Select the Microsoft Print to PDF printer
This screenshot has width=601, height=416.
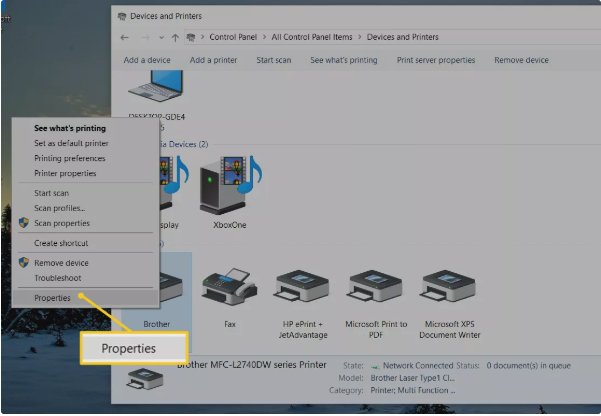point(376,287)
